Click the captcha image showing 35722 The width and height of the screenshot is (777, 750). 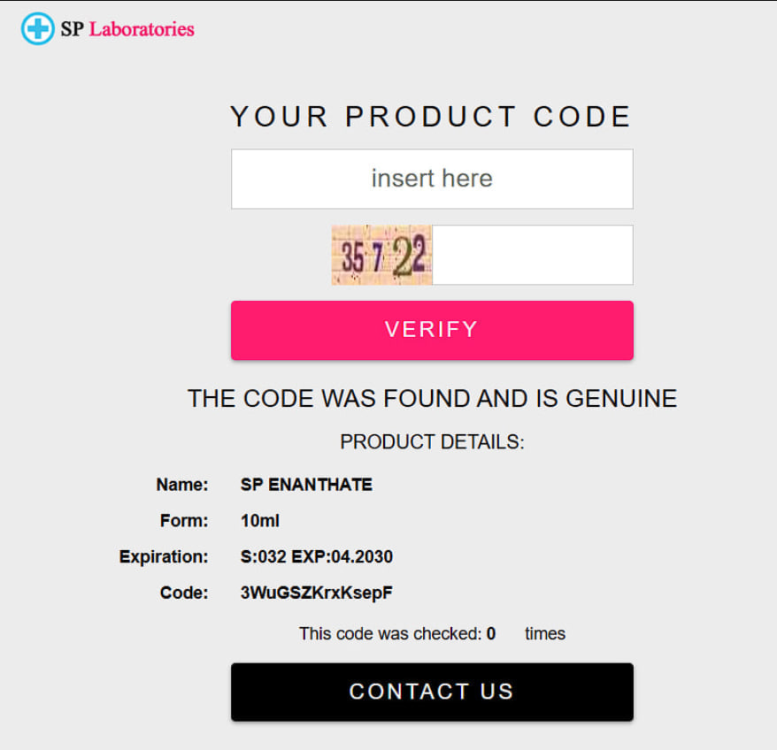coord(382,255)
